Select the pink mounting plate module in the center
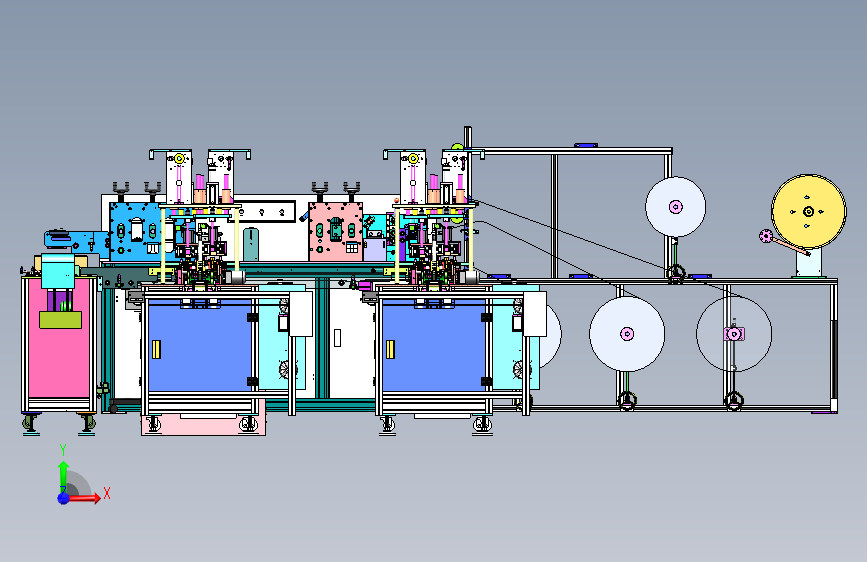This screenshot has width=867, height=562. (x=336, y=231)
